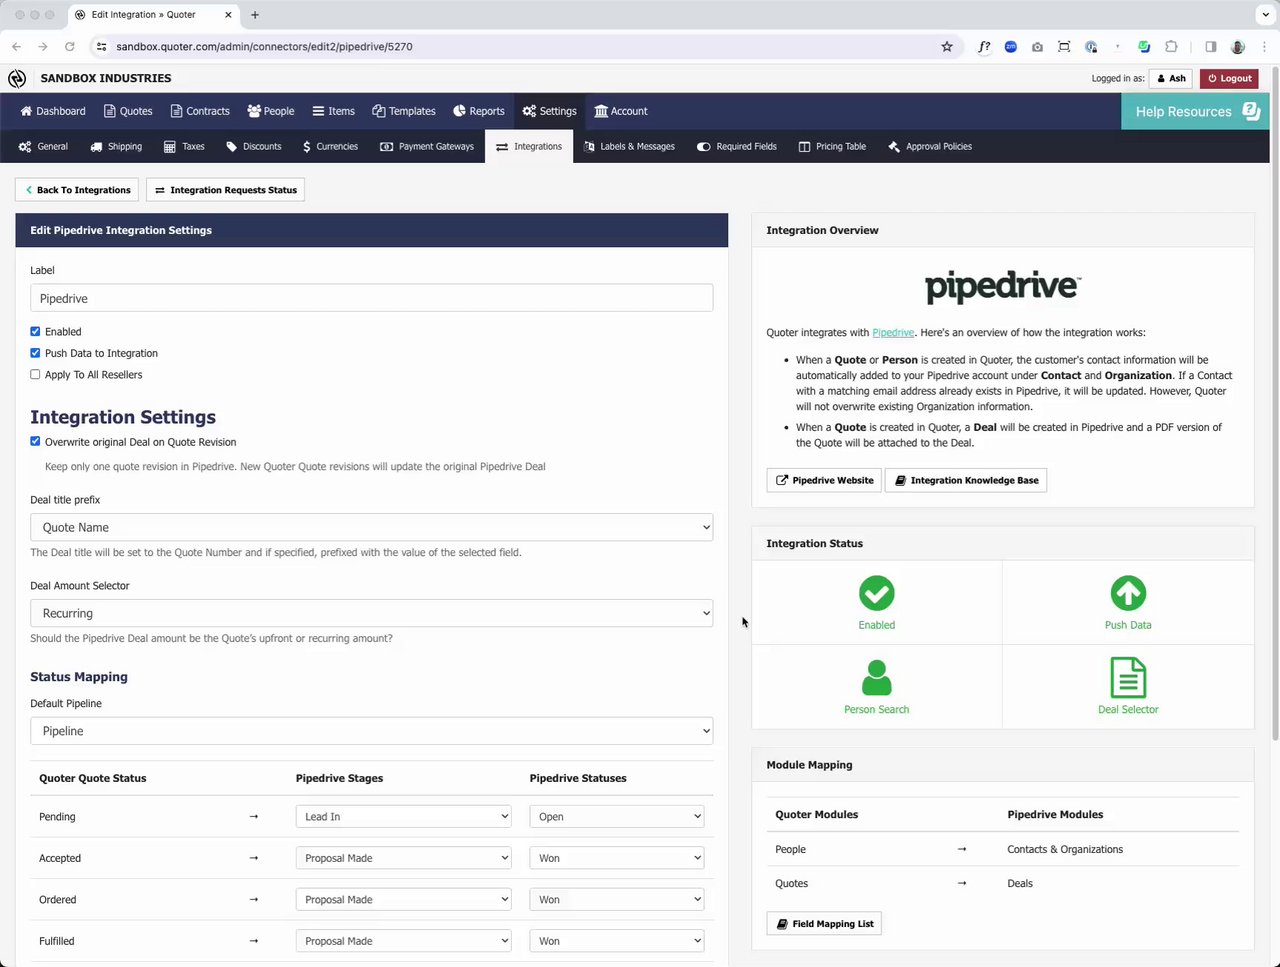Switch to the General settings tab

click(x=43, y=146)
